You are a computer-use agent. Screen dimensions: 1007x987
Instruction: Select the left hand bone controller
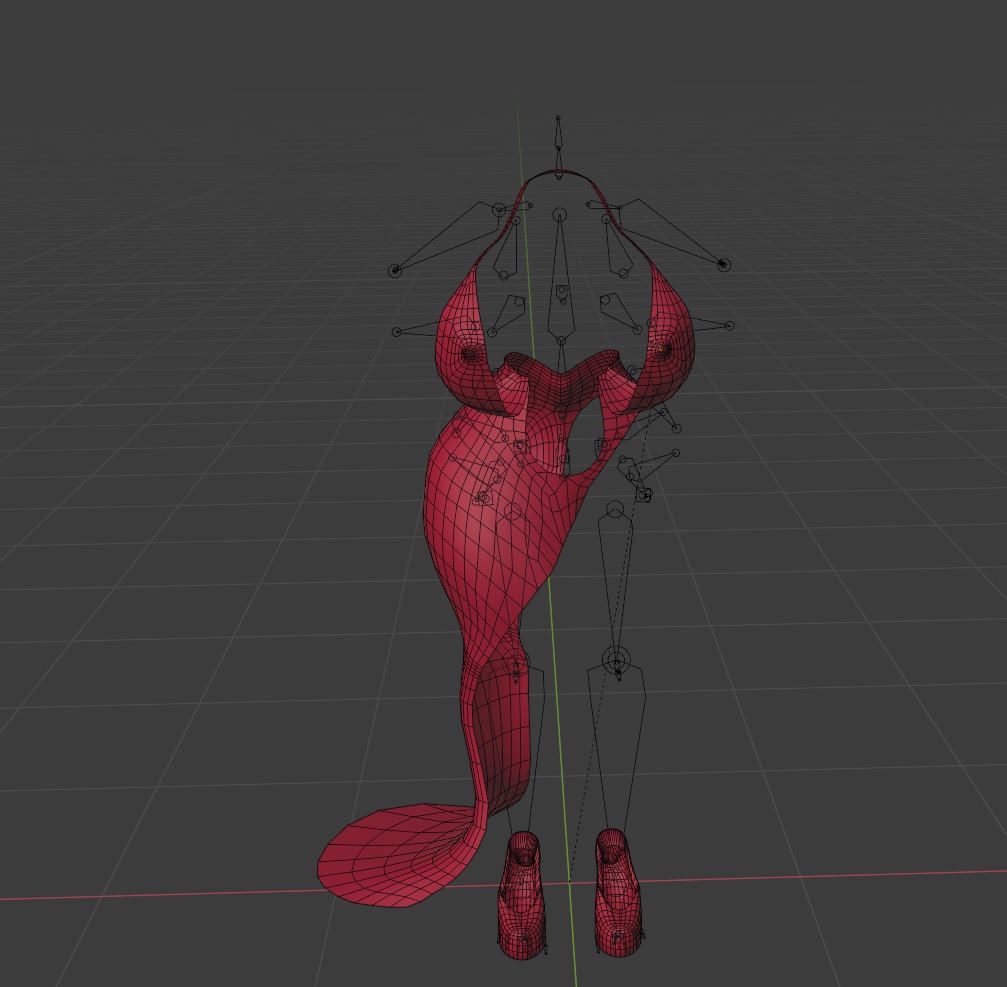click(395, 270)
